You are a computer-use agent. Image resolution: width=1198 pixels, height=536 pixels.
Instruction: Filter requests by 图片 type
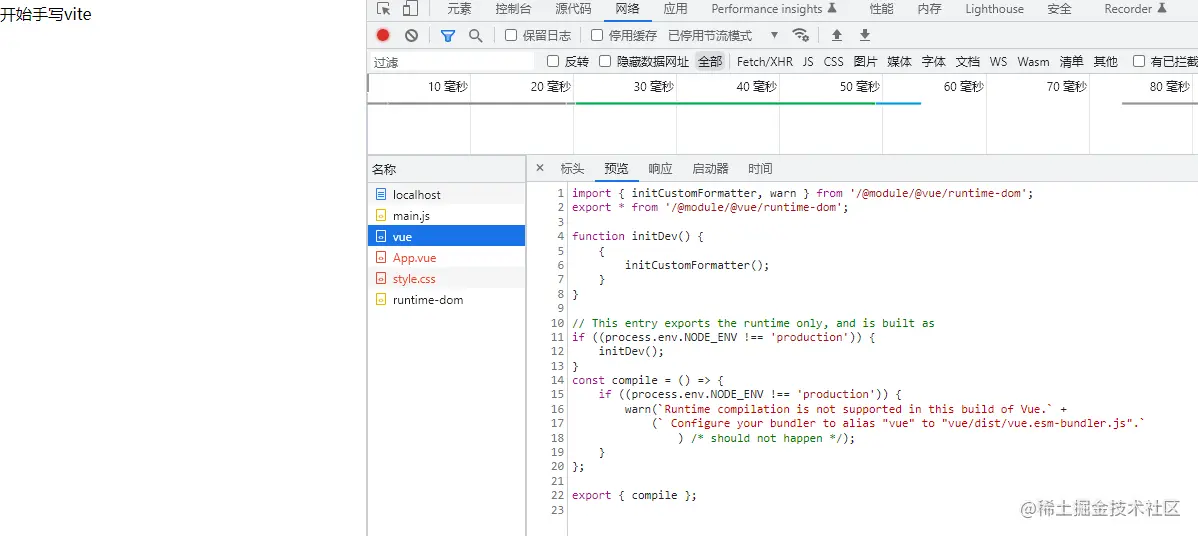point(866,62)
